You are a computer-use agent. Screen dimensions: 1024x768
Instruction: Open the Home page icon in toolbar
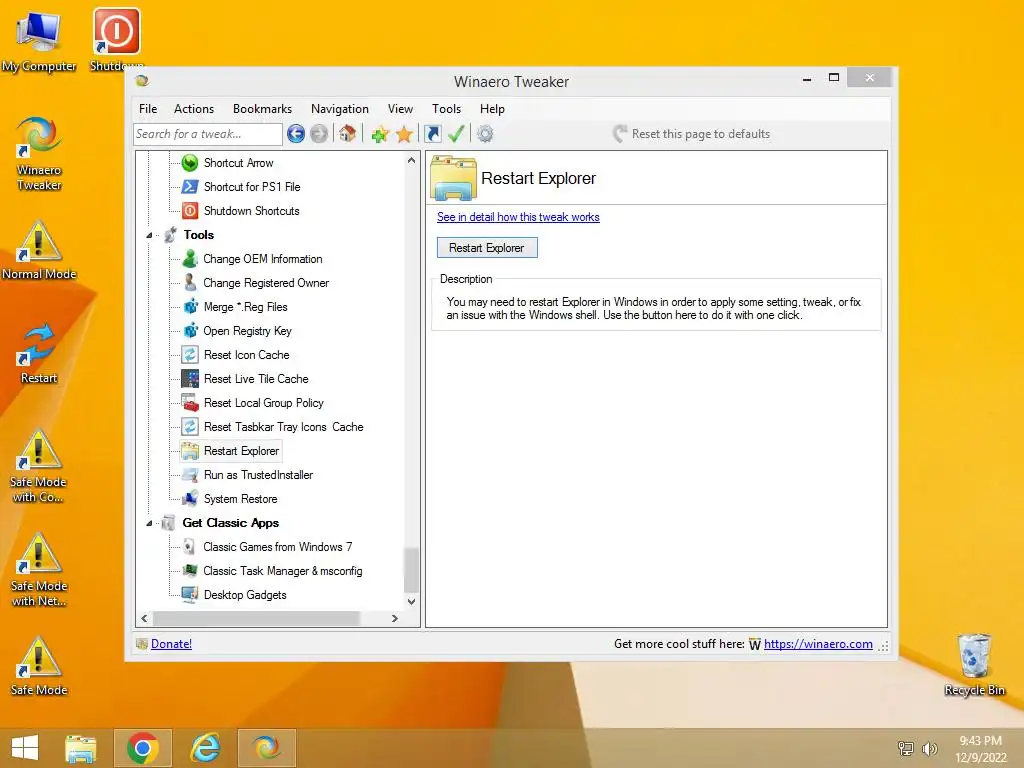347,134
